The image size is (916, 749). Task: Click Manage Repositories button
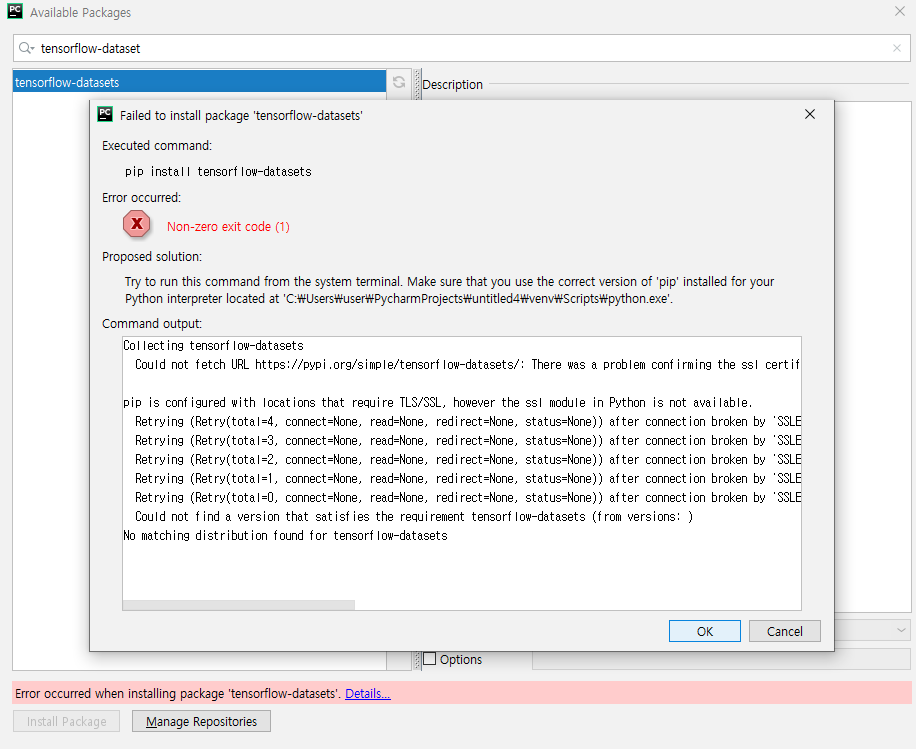(202, 722)
